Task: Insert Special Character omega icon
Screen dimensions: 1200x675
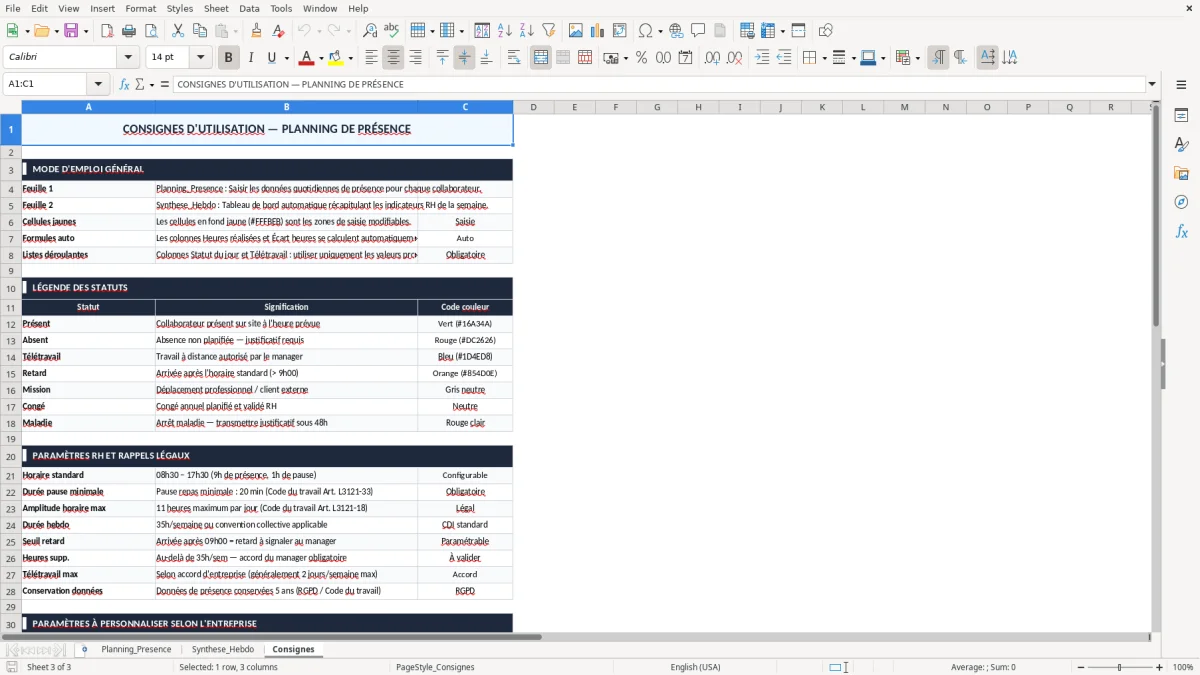Action: [x=645, y=31]
